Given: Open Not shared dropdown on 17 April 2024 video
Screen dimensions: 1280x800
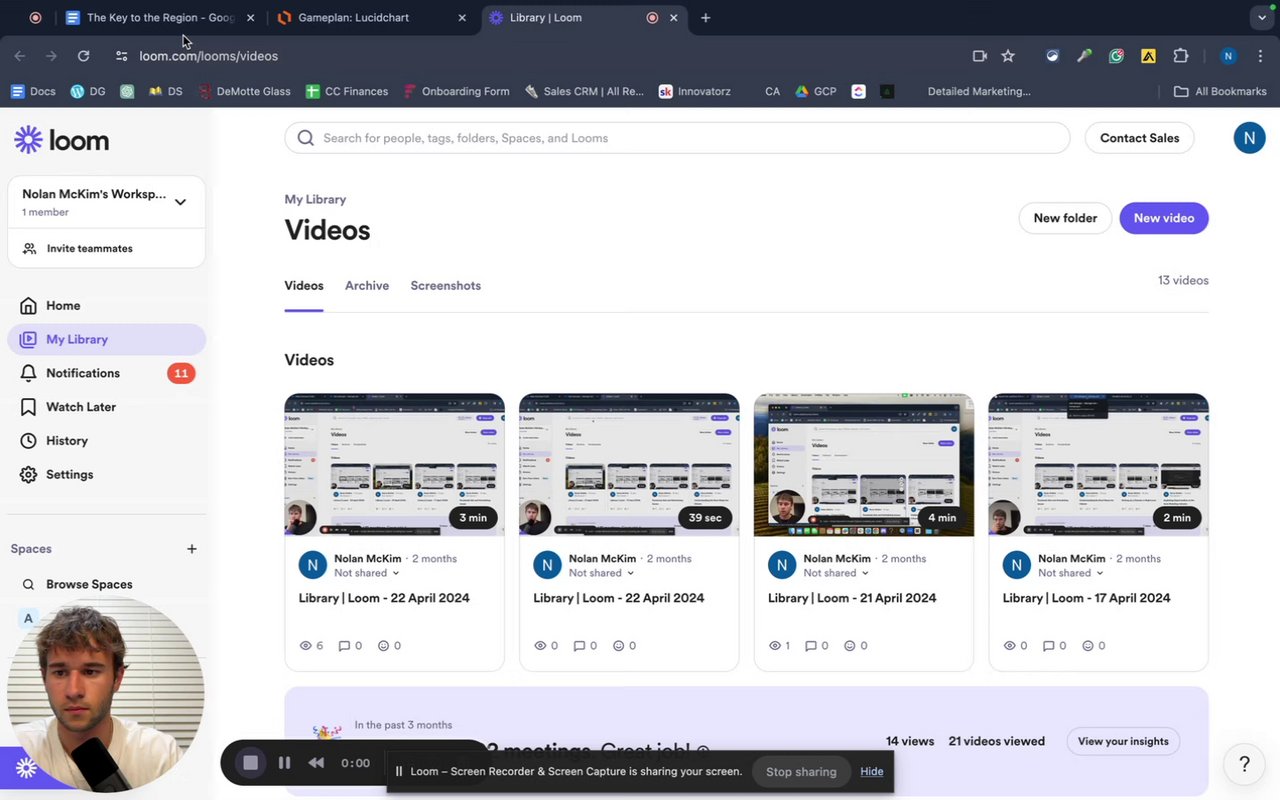Looking at the screenshot, I should 1070,573.
